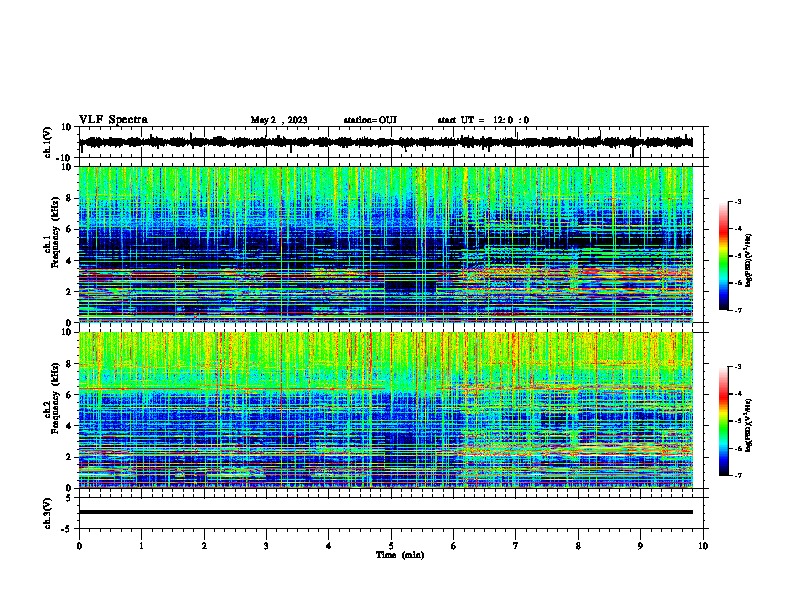Click the "-7" label on ch.1 color scale
Screen dimensions: 792x612
737,310
